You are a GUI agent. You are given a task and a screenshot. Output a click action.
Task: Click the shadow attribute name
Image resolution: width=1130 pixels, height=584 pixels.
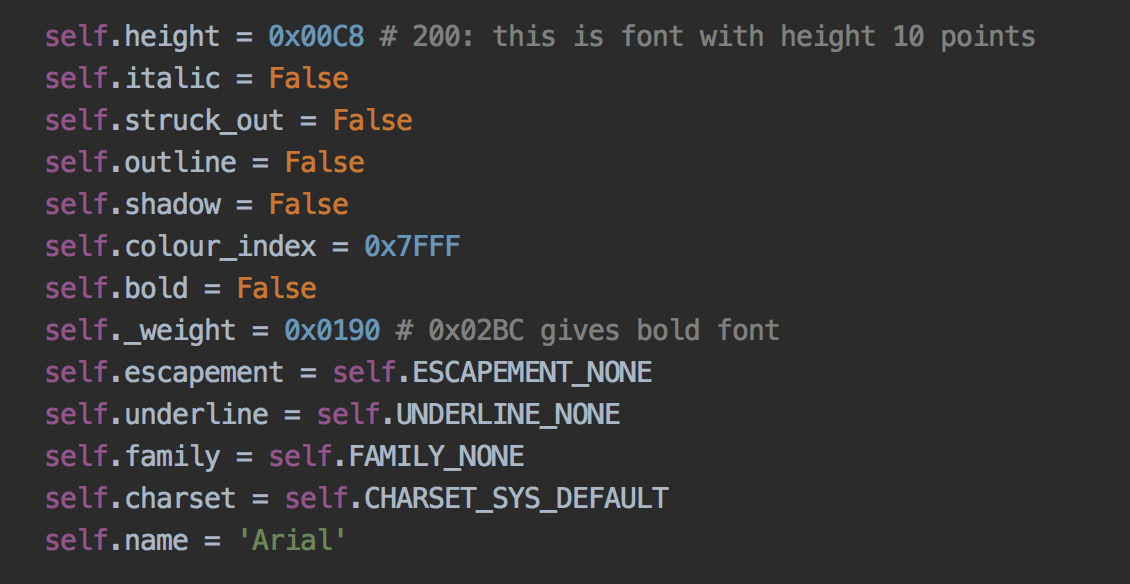172,204
